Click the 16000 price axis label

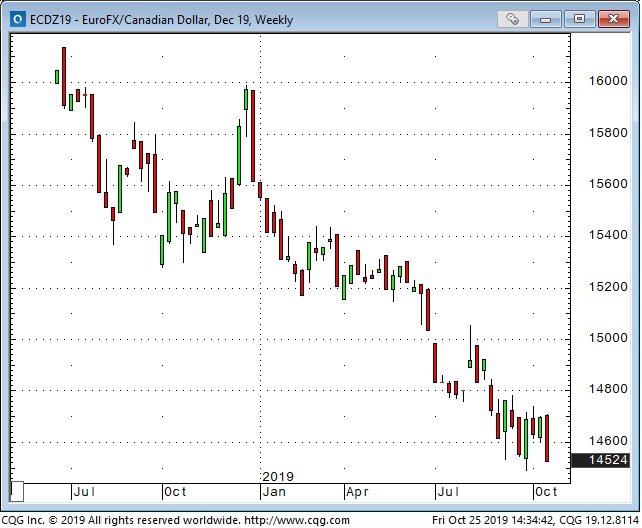(608, 81)
